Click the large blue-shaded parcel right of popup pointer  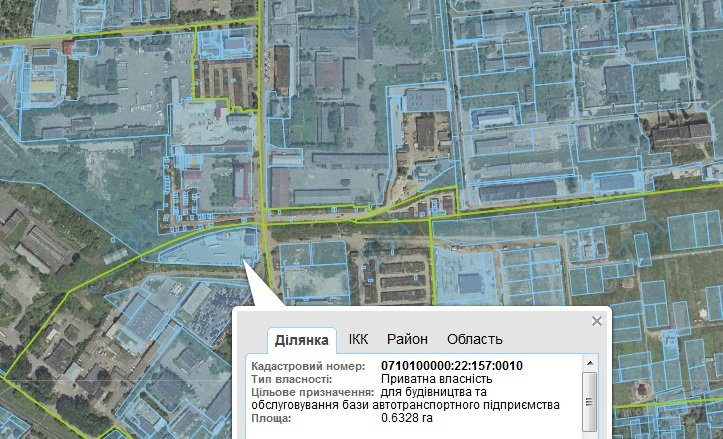click(x=466, y=272)
